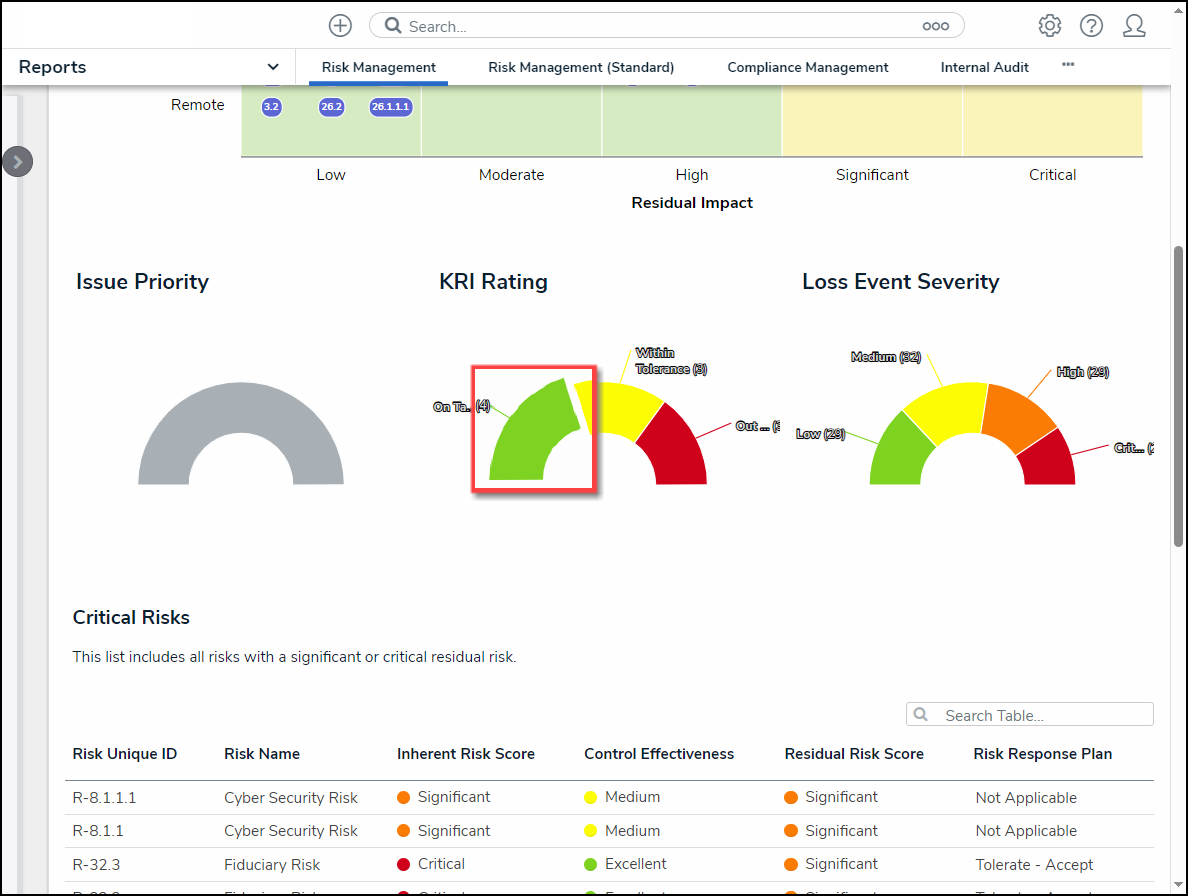Switch to Risk Management (Standard) tab

tap(581, 67)
